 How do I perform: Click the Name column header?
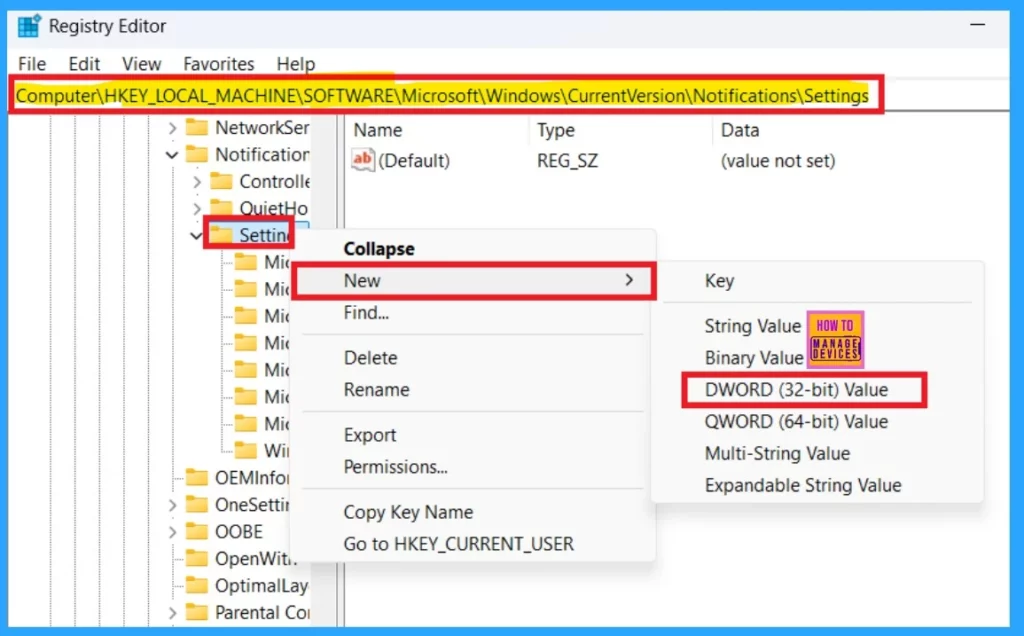pyautogui.click(x=378, y=130)
